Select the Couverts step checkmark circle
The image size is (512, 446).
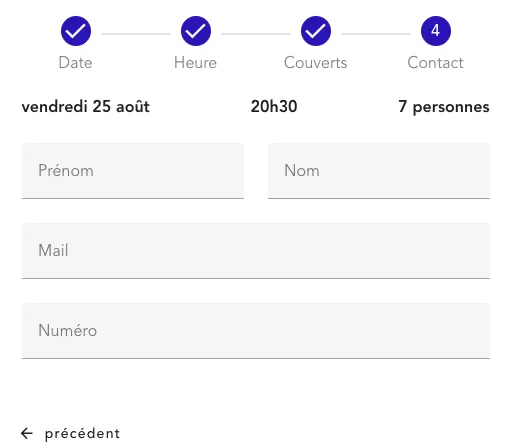pyautogui.click(x=316, y=31)
